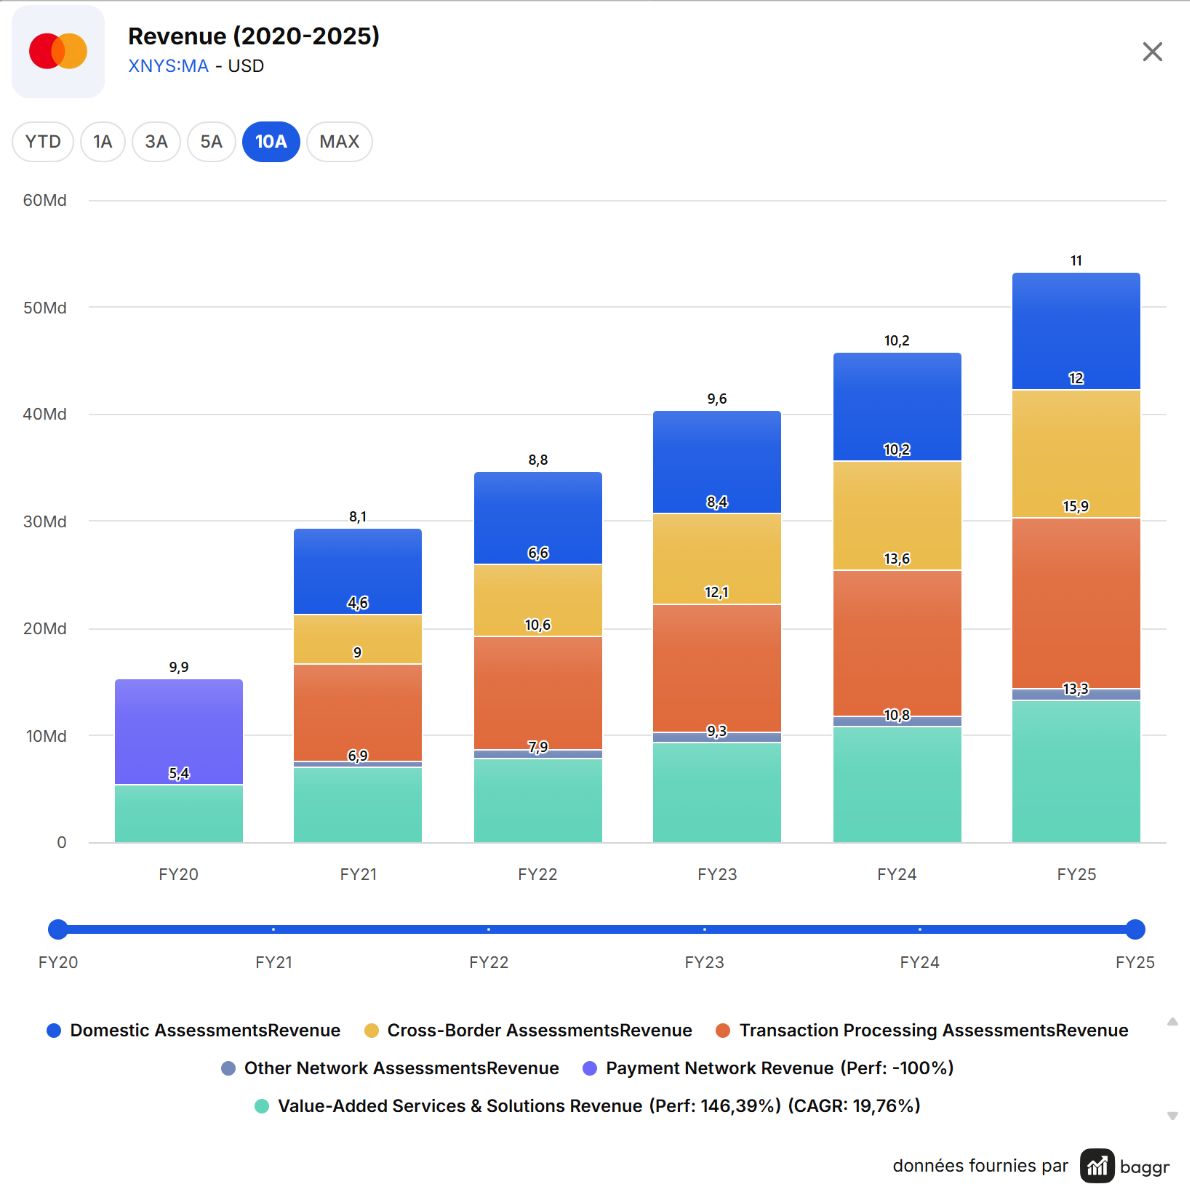Click the 60Md y-axis label
This screenshot has height=1200, width=1190.
[45, 200]
